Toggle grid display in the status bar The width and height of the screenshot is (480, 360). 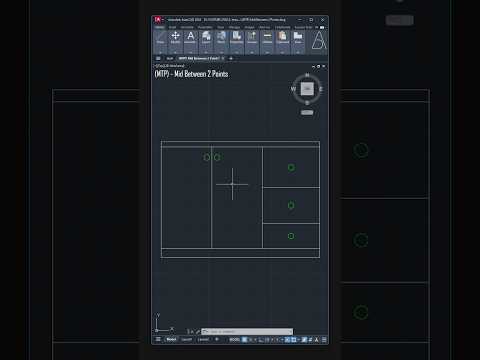click(x=245, y=340)
